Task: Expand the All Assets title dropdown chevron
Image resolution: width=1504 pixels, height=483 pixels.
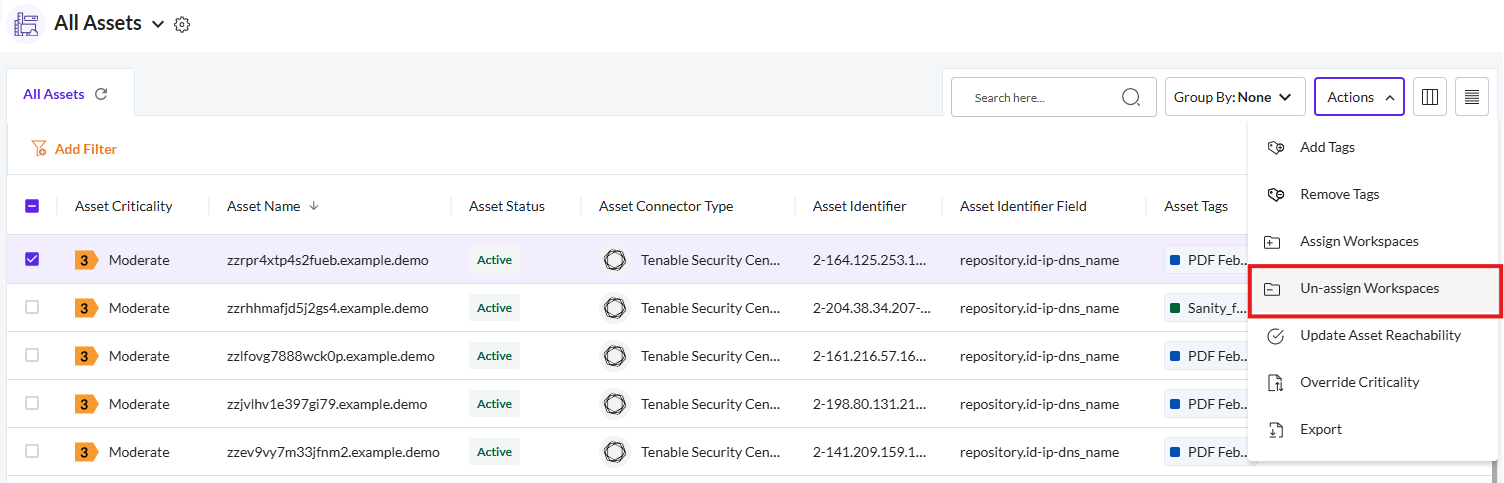Action: 158,25
